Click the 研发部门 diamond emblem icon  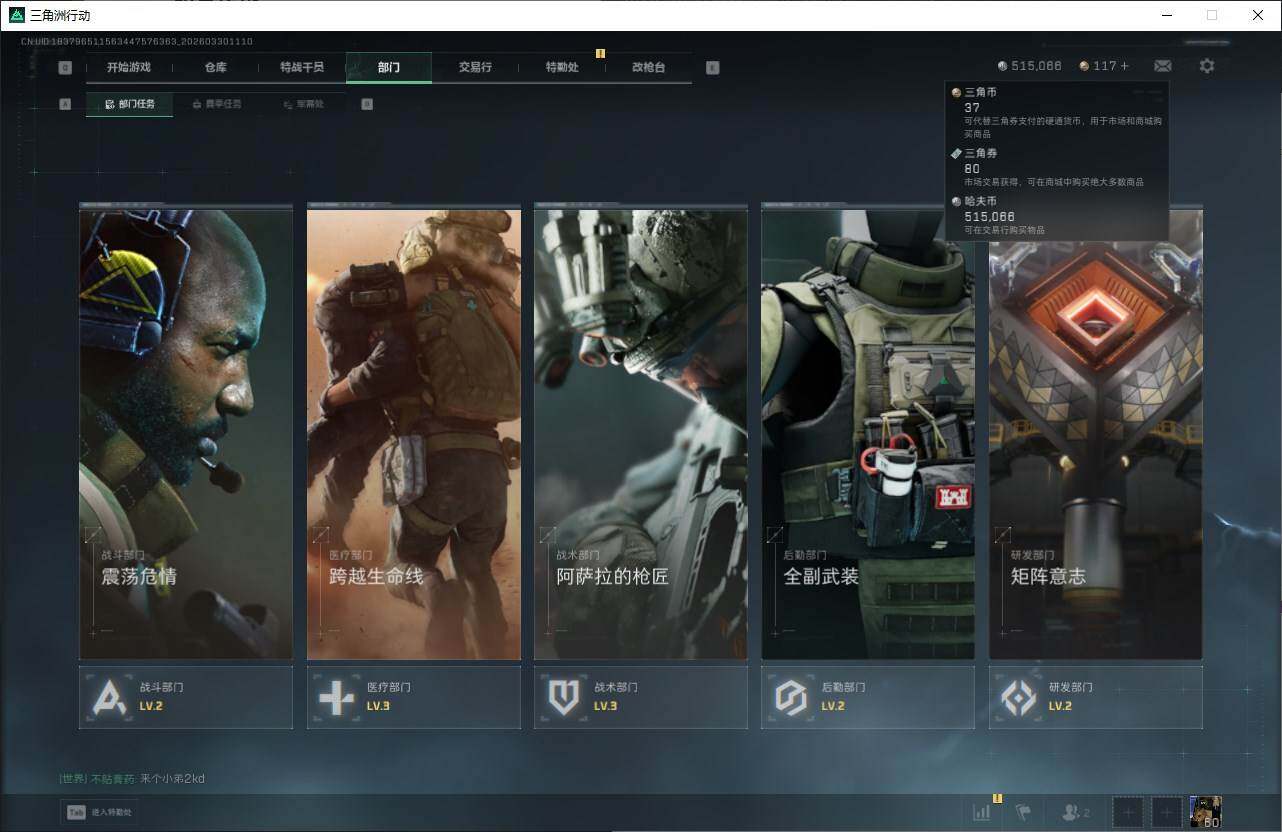click(1018, 697)
